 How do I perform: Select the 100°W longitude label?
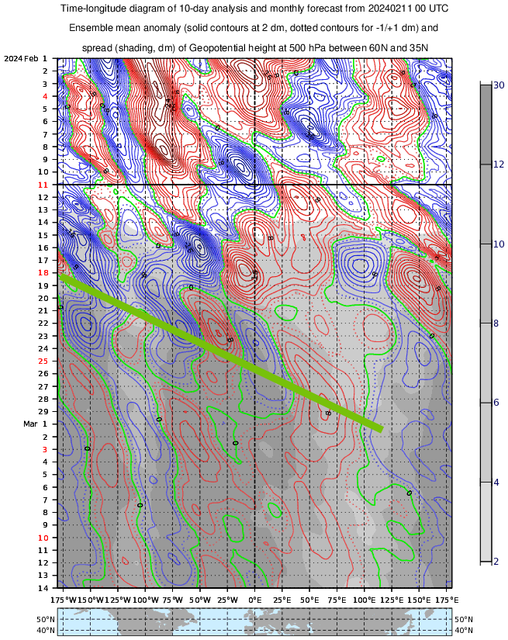coord(146,600)
